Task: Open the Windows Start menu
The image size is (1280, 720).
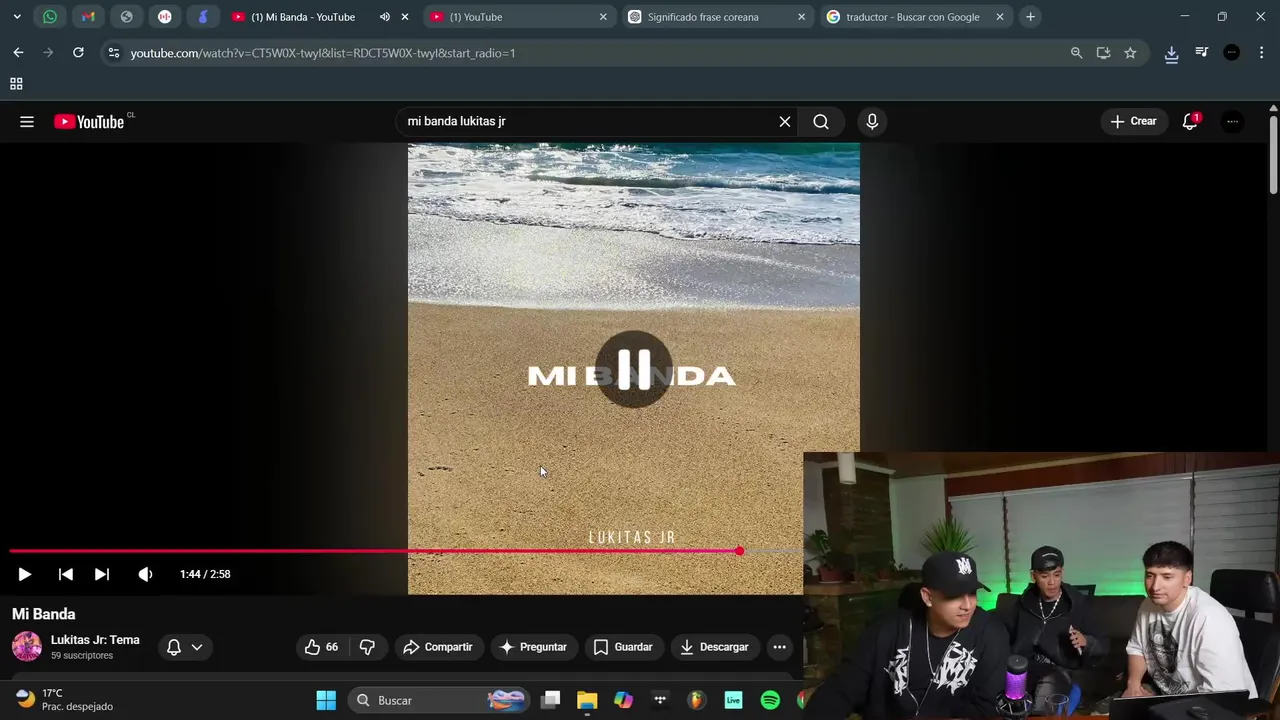Action: pos(326,700)
